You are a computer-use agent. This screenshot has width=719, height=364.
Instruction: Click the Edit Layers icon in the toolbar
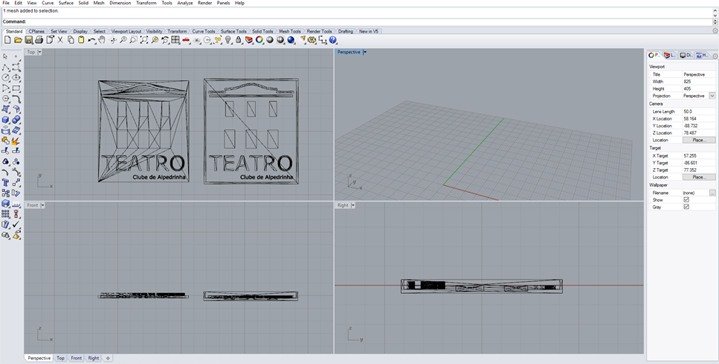(x=249, y=40)
